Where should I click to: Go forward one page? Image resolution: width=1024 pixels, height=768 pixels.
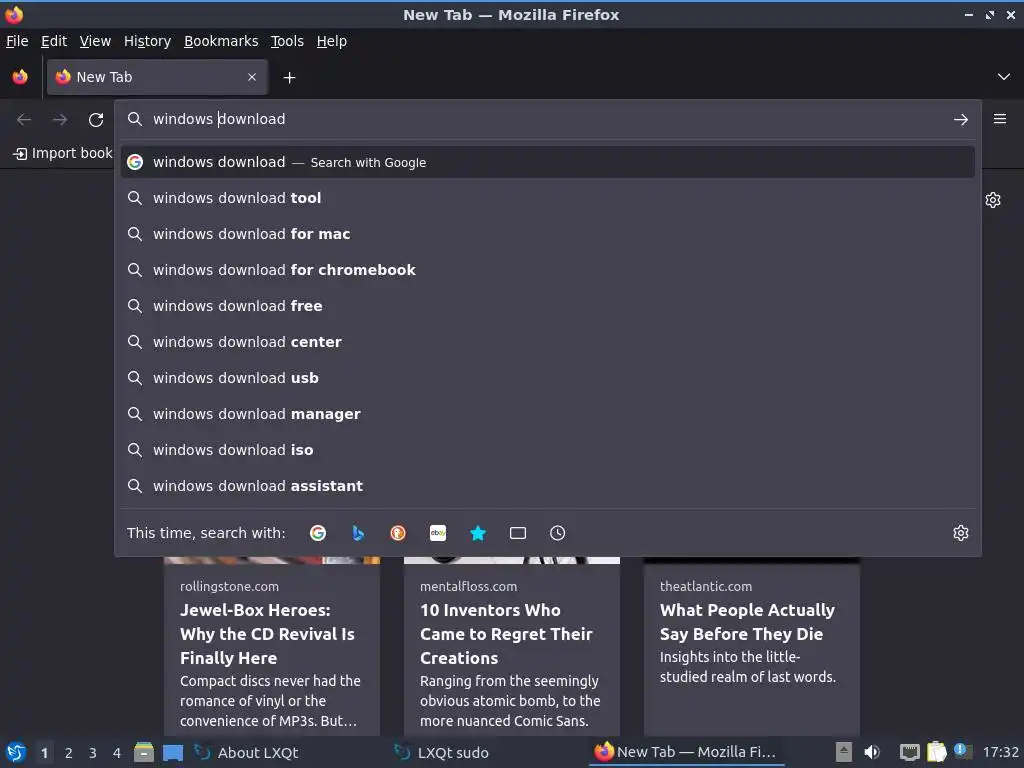[x=60, y=120]
